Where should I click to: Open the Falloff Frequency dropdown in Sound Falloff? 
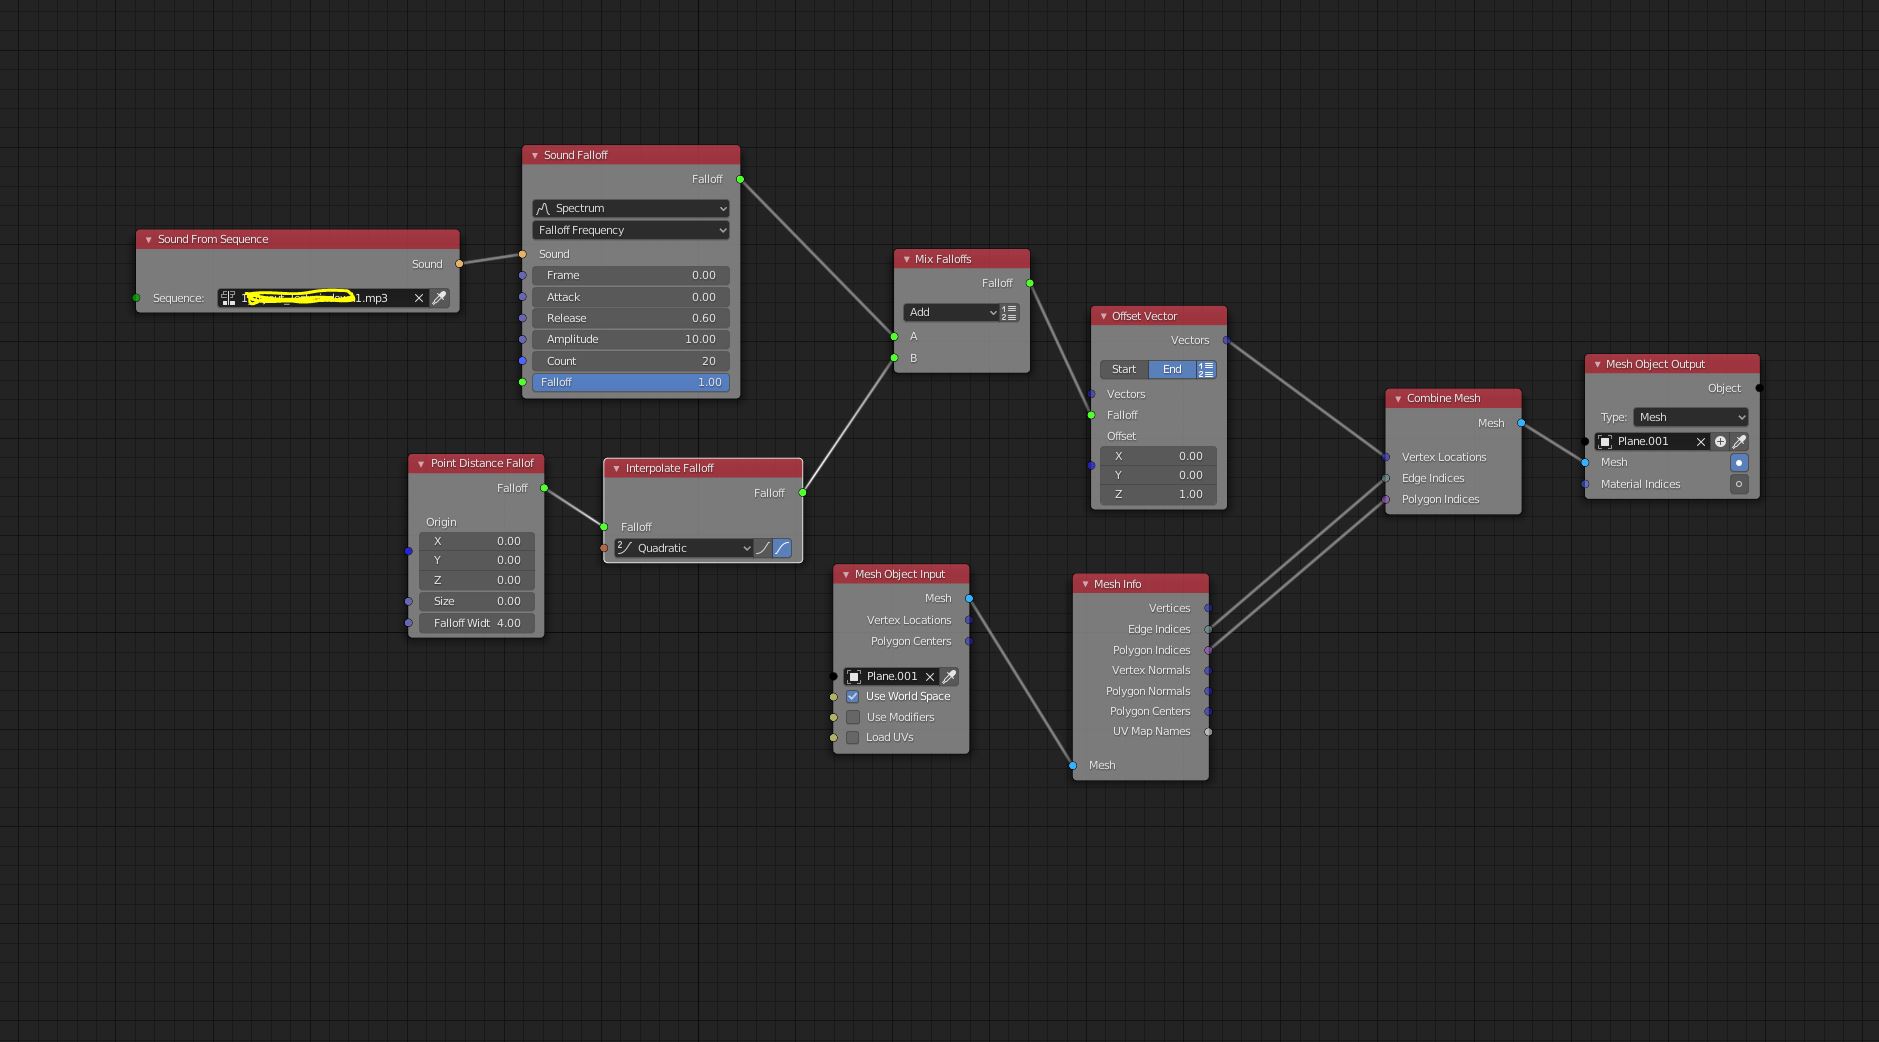tap(630, 230)
